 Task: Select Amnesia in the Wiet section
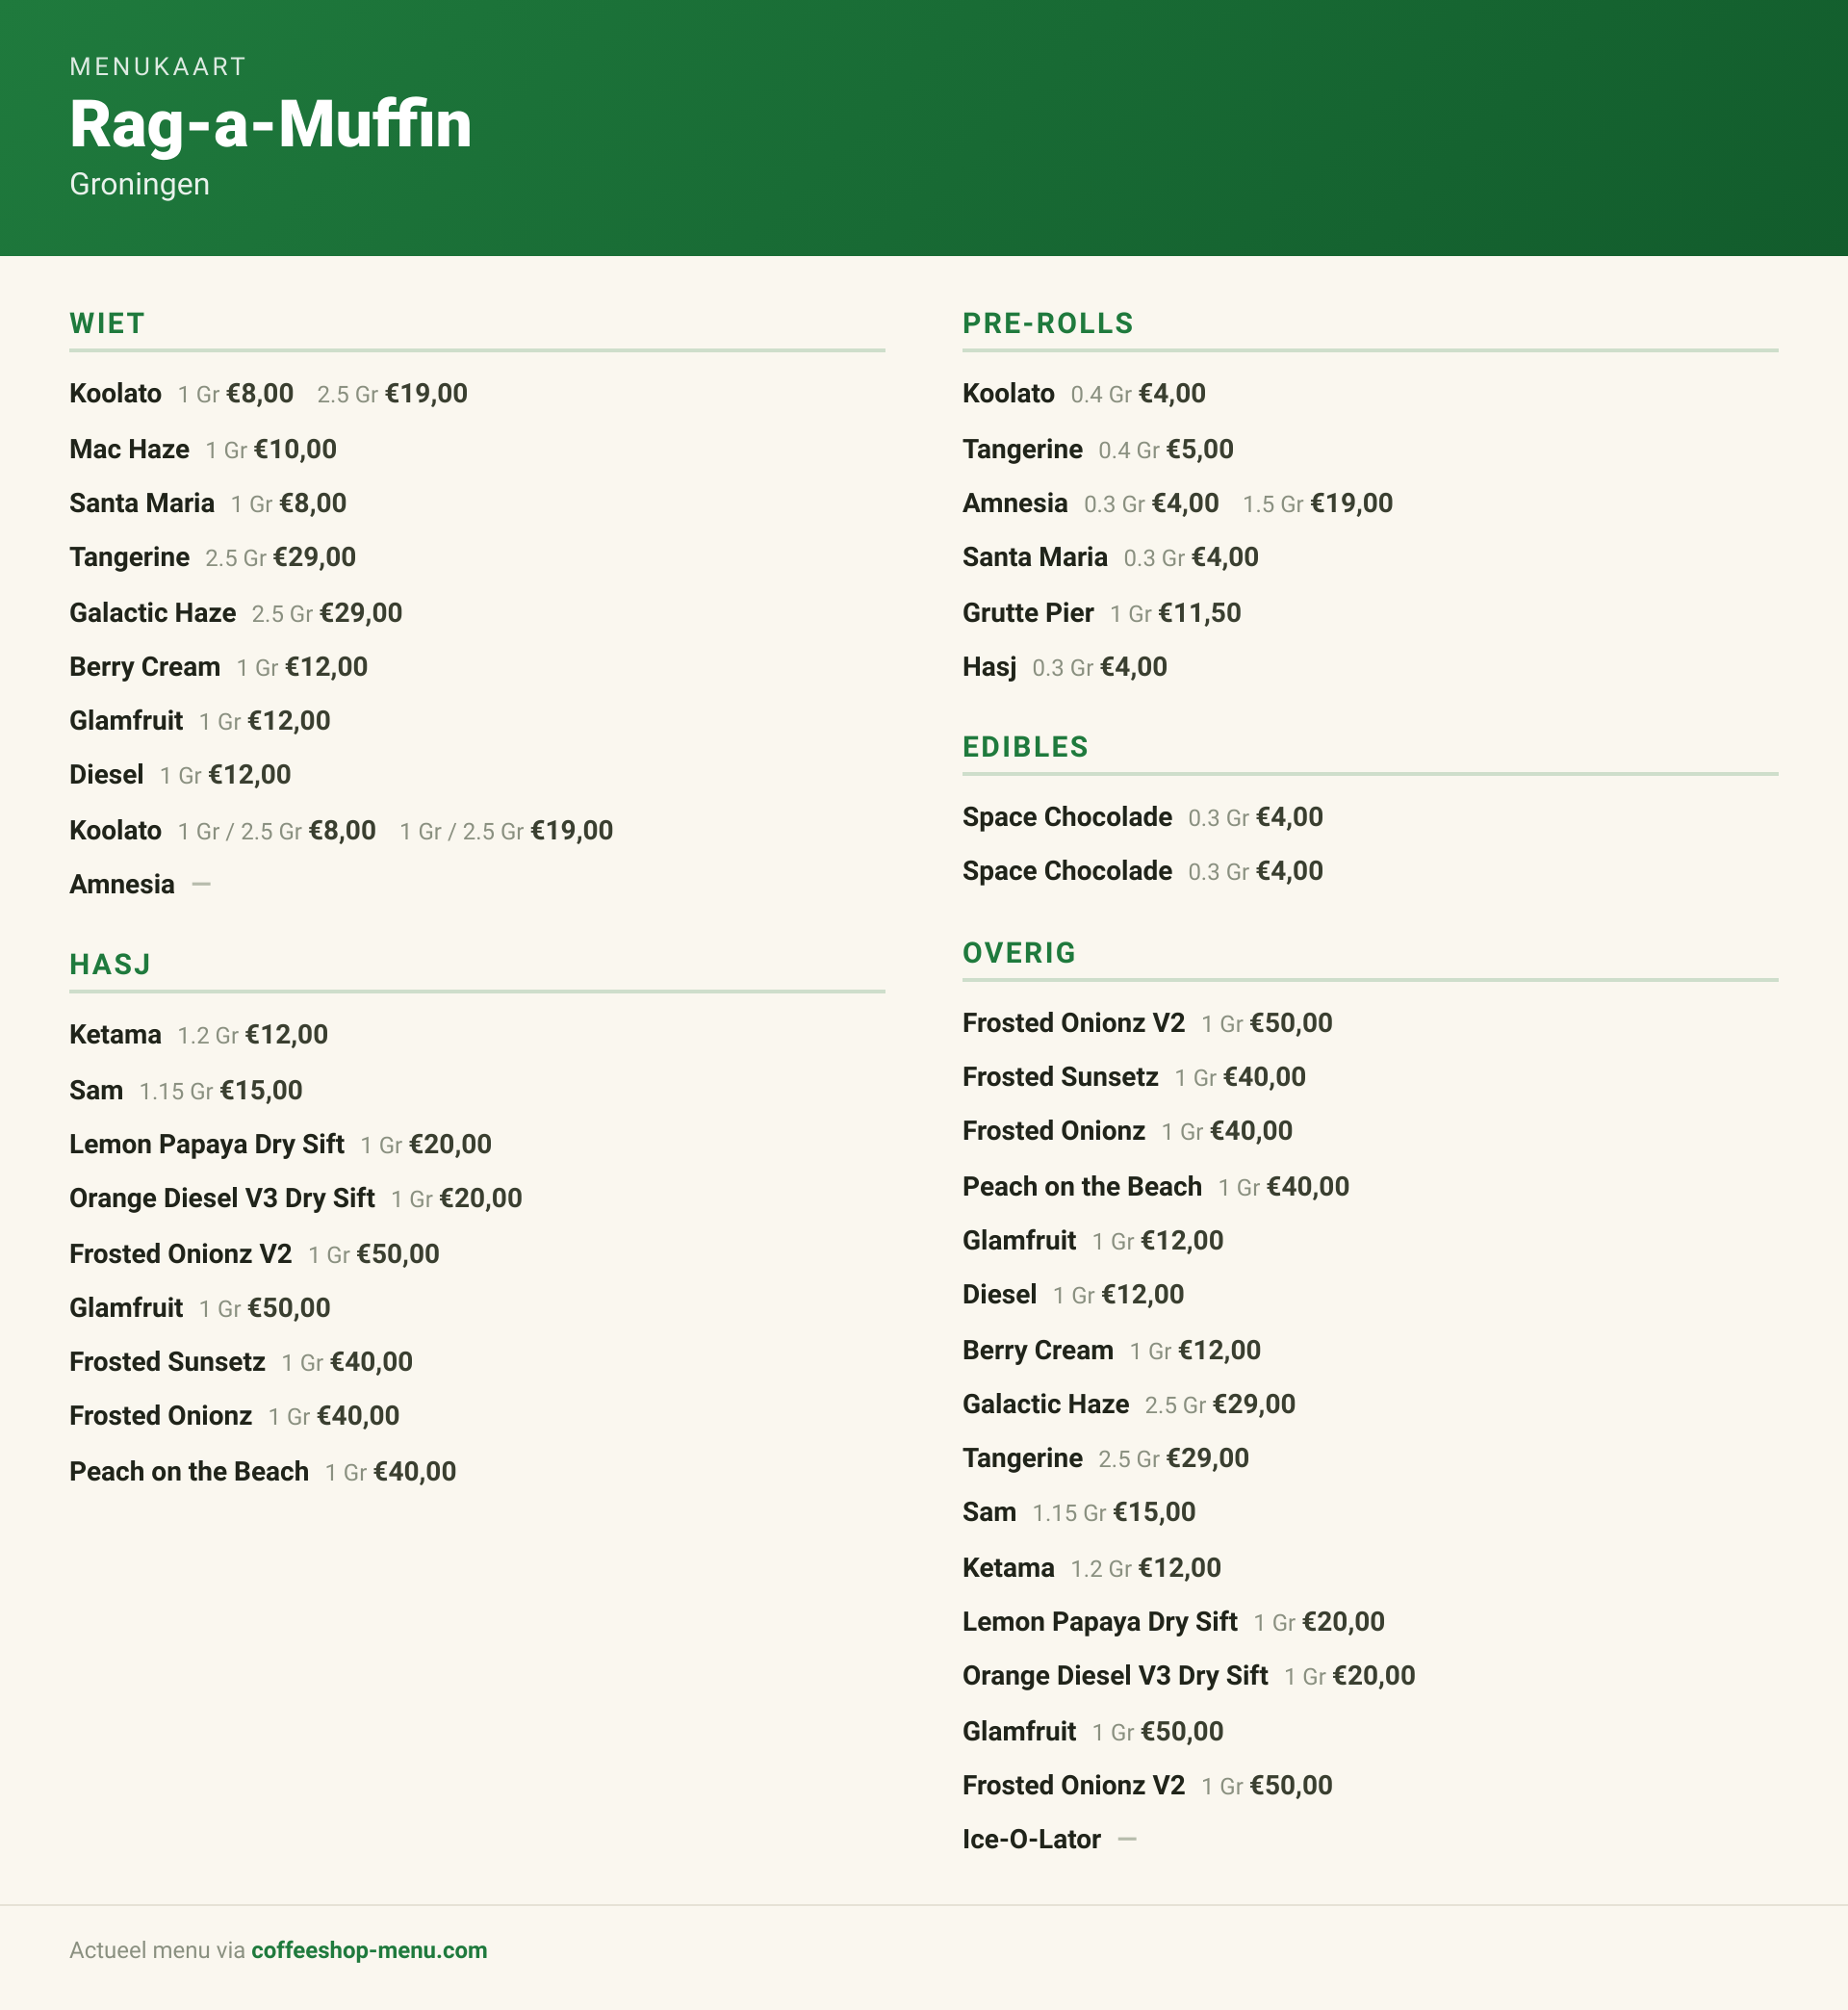(122, 884)
